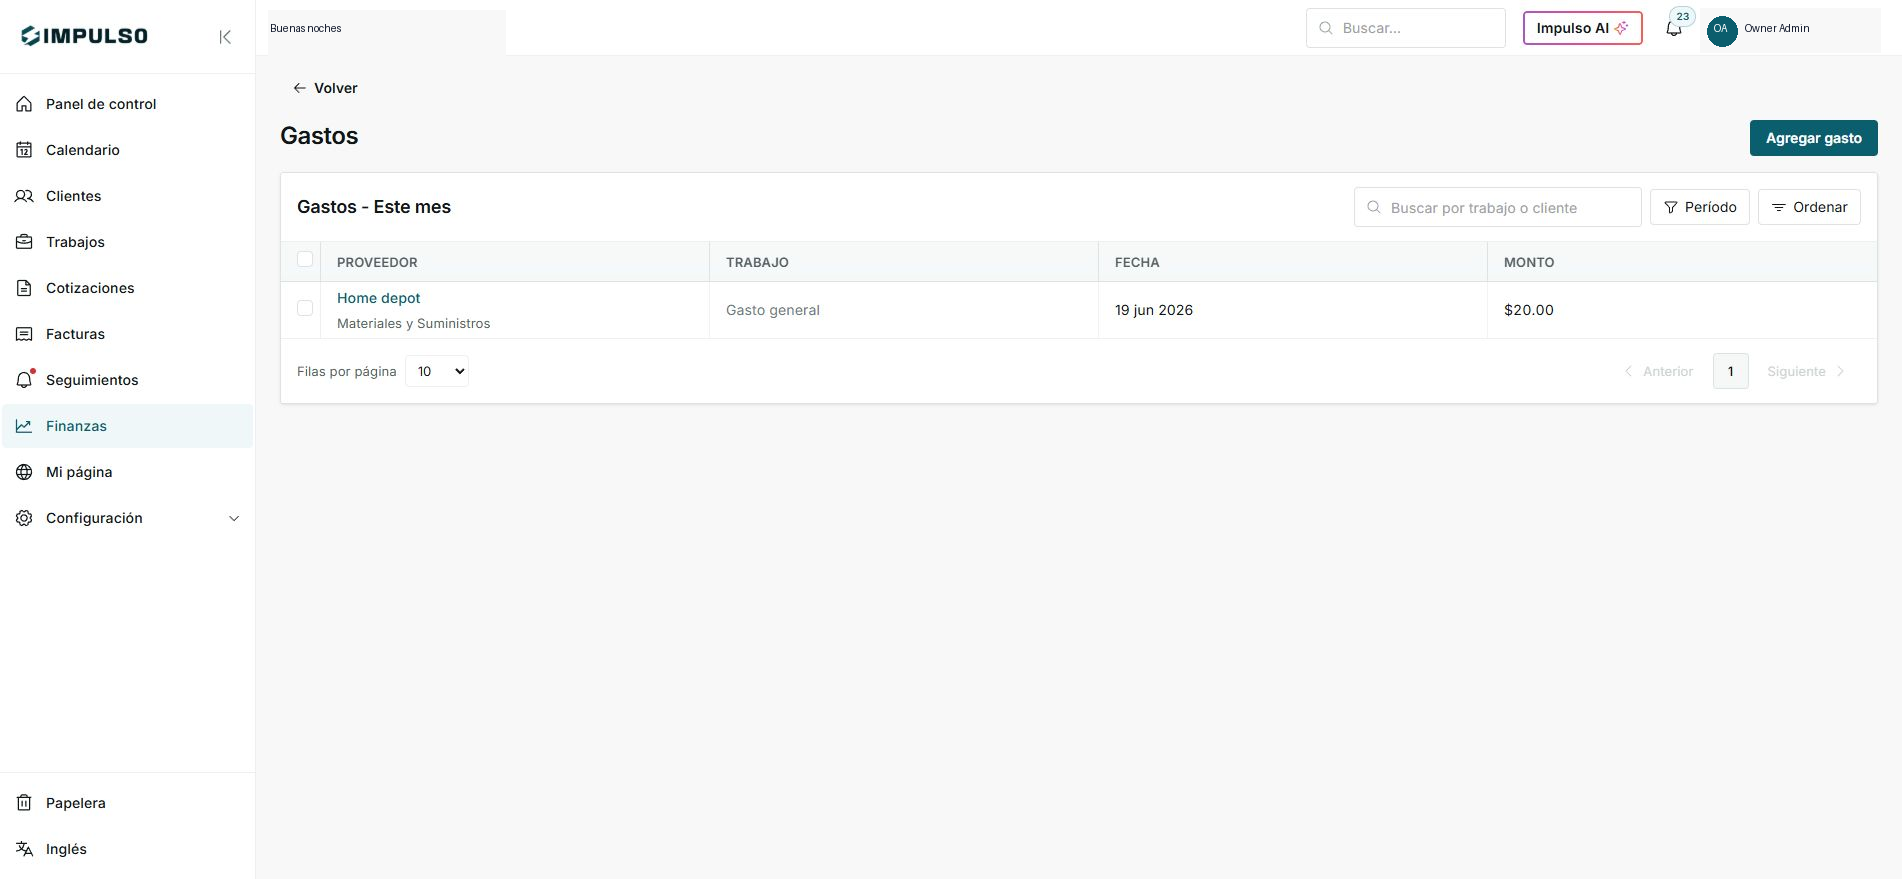Open Papelera trash in sidebar

click(x=127, y=803)
